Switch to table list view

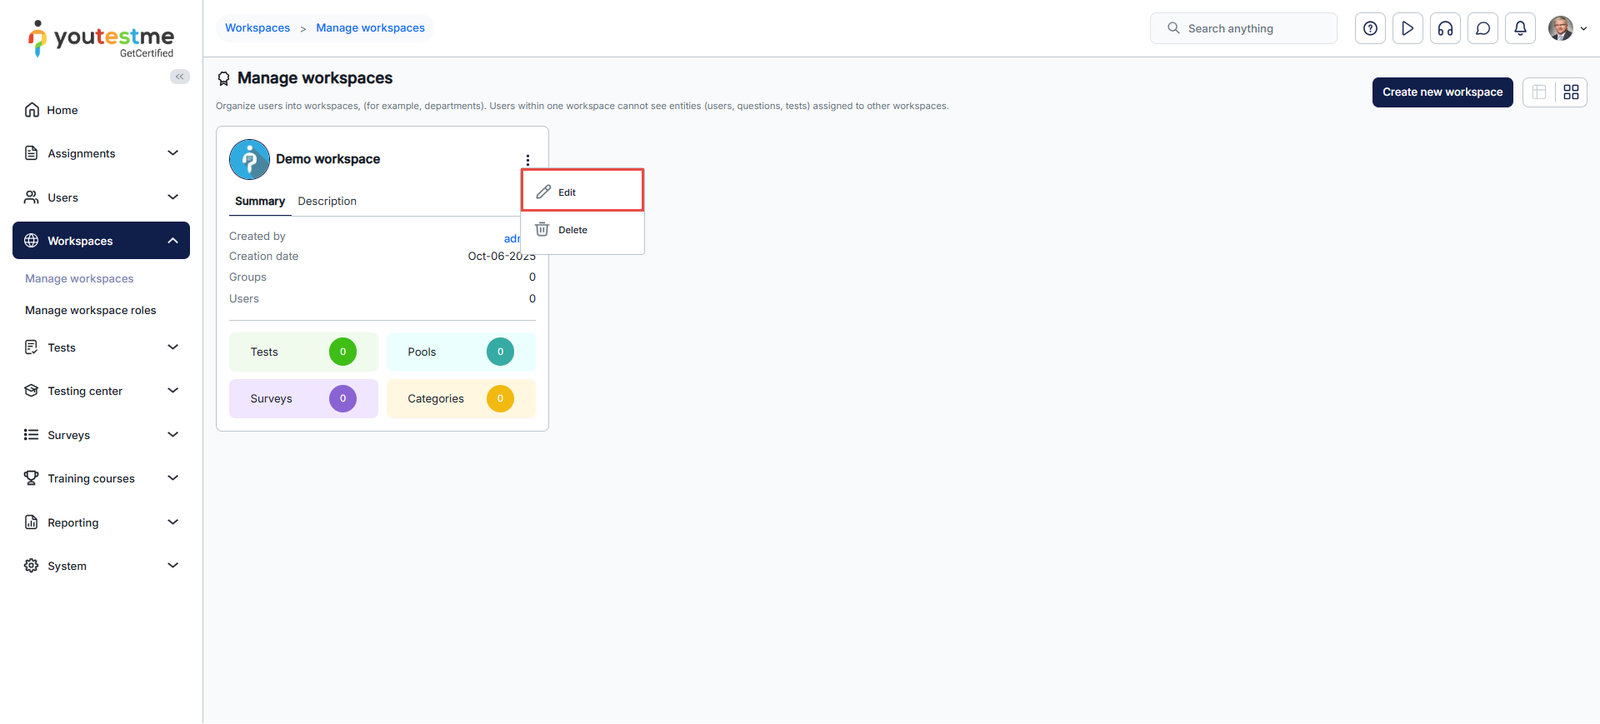pos(1539,92)
